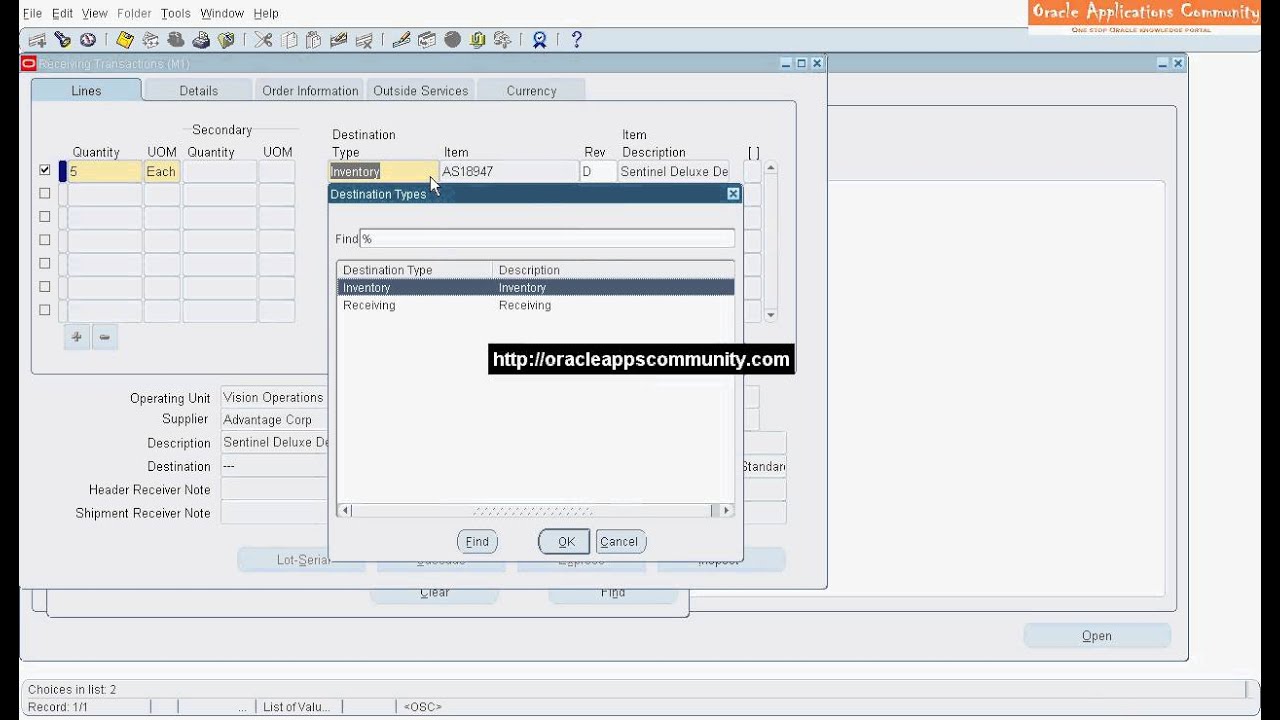Image resolution: width=1280 pixels, height=720 pixels.
Task: Click the Show Navigator compass icon
Action: click(x=88, y=40)
